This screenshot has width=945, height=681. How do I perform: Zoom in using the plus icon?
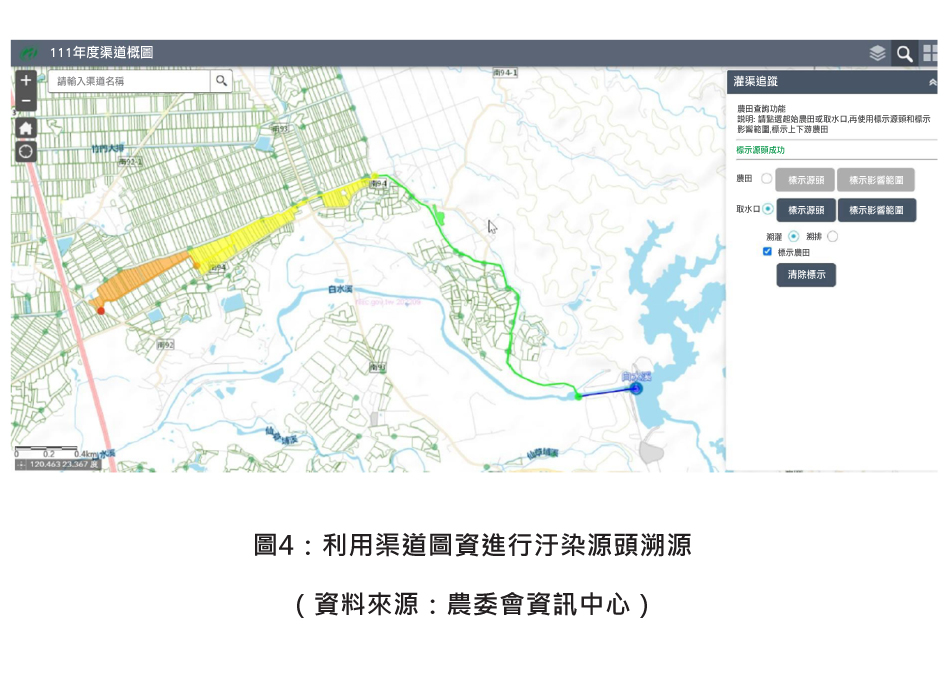coord(24,80)
